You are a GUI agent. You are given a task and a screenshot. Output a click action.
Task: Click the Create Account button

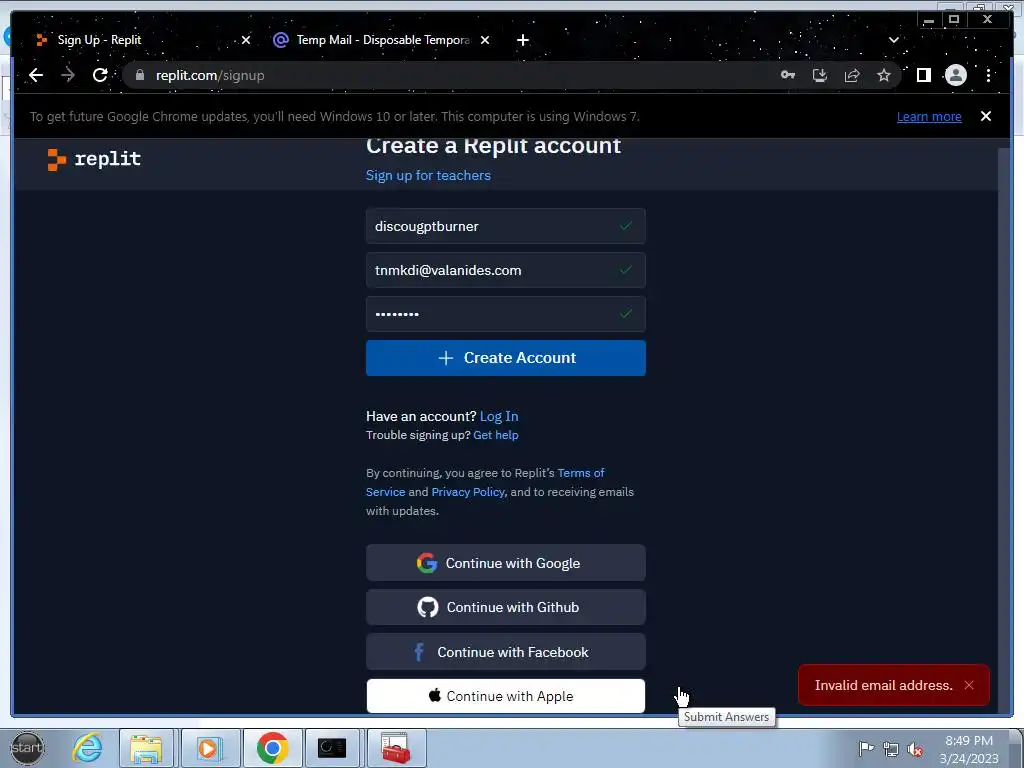505,358
